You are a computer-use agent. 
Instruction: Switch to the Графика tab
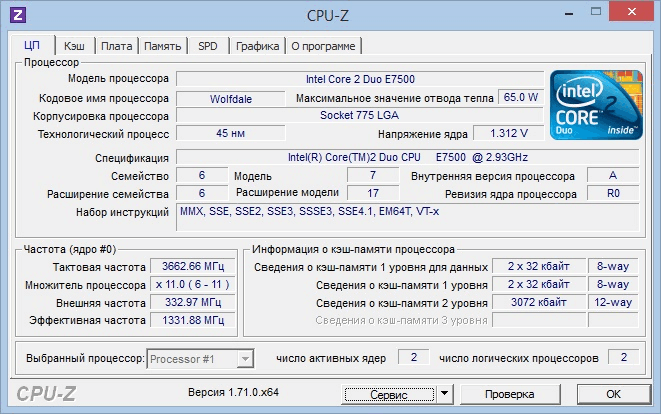click(x=257, y=45)
